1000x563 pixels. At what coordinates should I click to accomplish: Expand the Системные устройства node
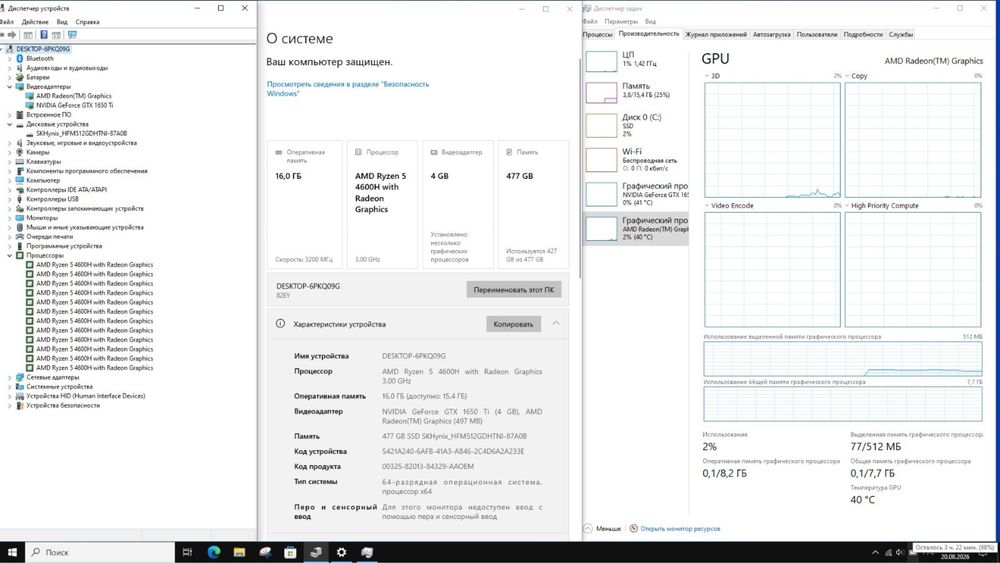10,386
